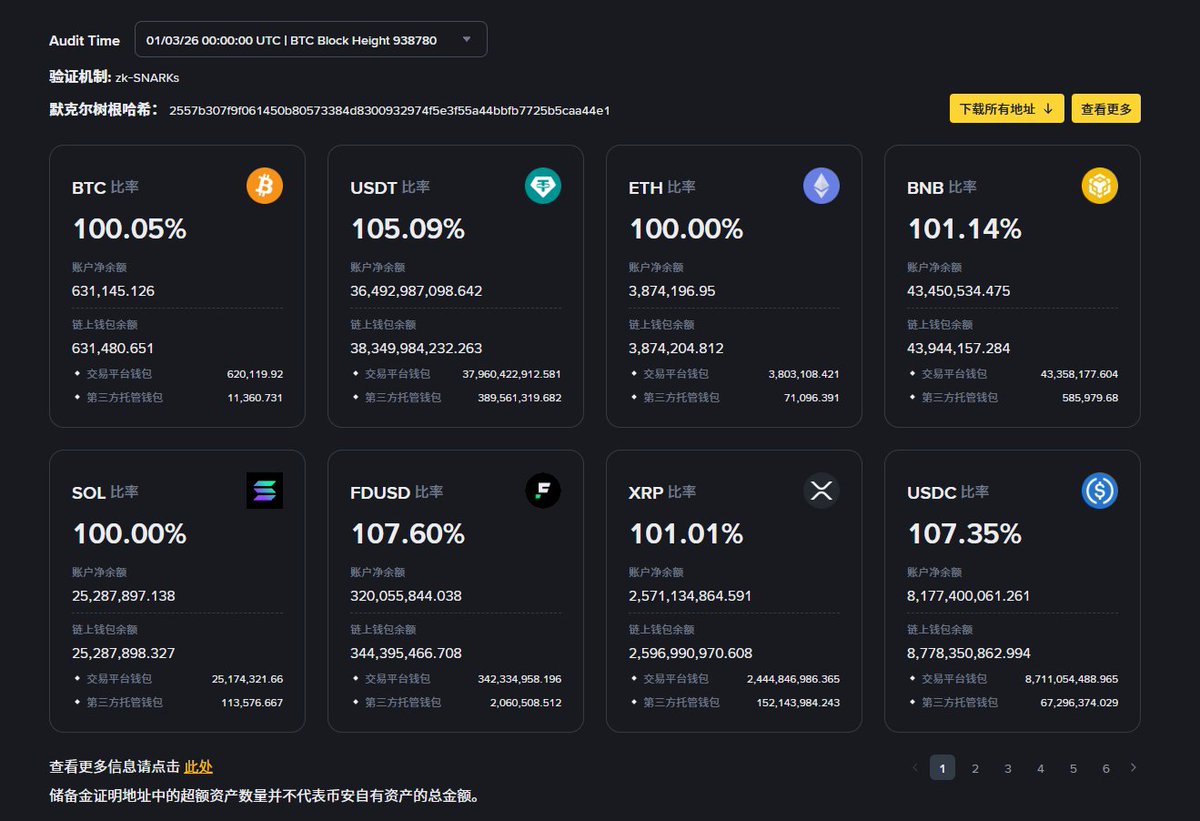Screen dimensions: 1200x821
Task: Click the 查看更多 button
Action: tap(1106, 109)
